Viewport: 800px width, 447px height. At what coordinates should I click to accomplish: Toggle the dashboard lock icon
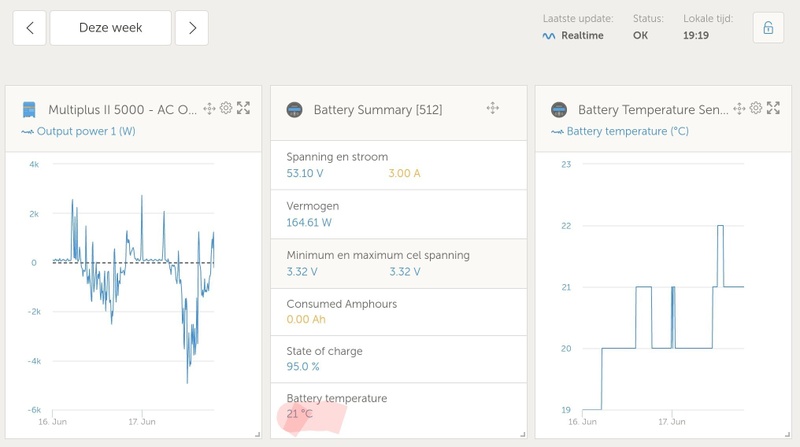(x=768, y=28)
